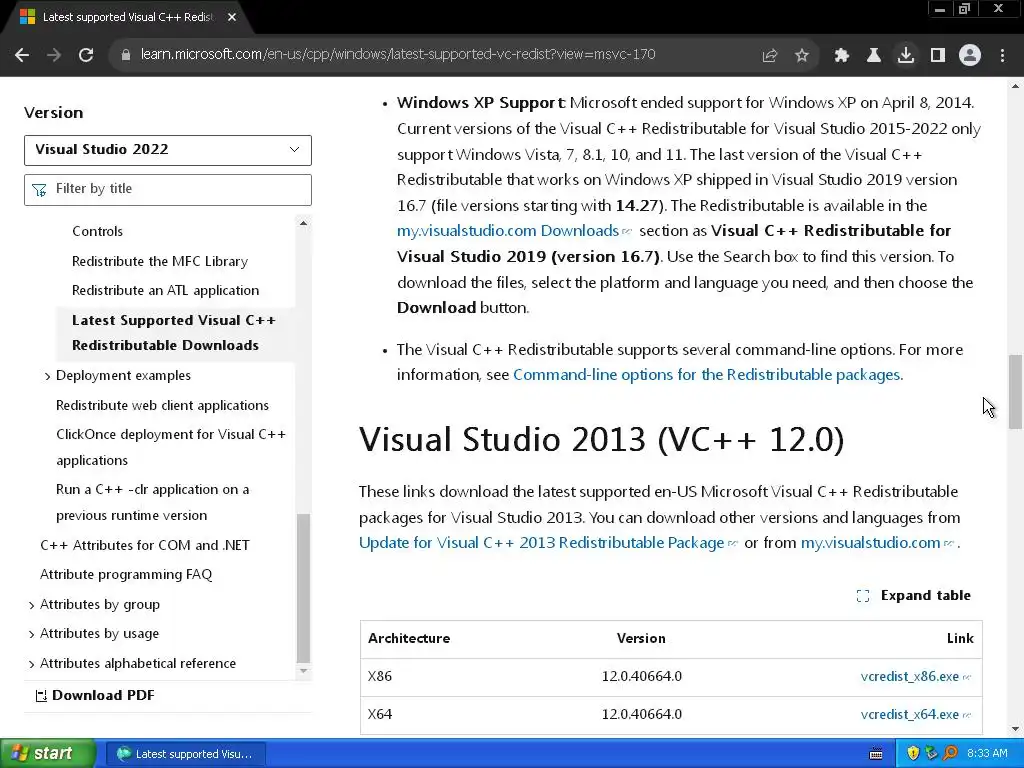Click page scroll up arrow

pos(1015,86)
